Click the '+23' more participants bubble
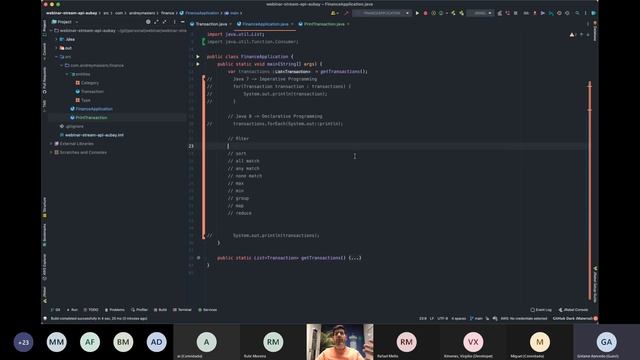The width and height of the screenshot is (640, 360). point(23,342)
